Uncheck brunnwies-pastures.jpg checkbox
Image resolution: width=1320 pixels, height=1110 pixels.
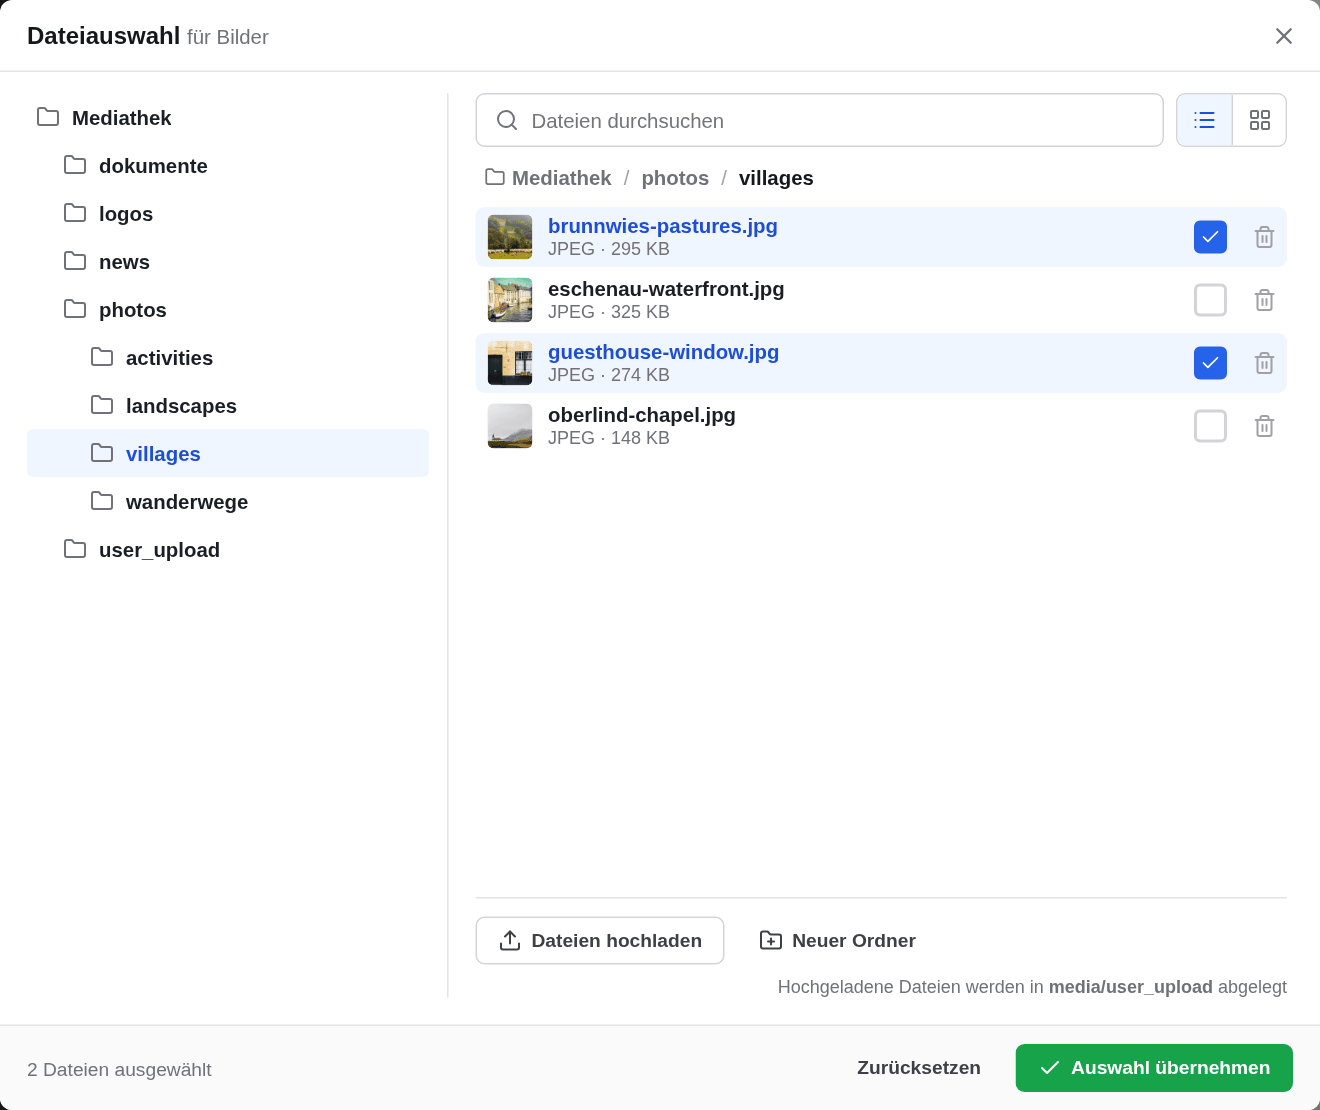tap(1210, 237)
